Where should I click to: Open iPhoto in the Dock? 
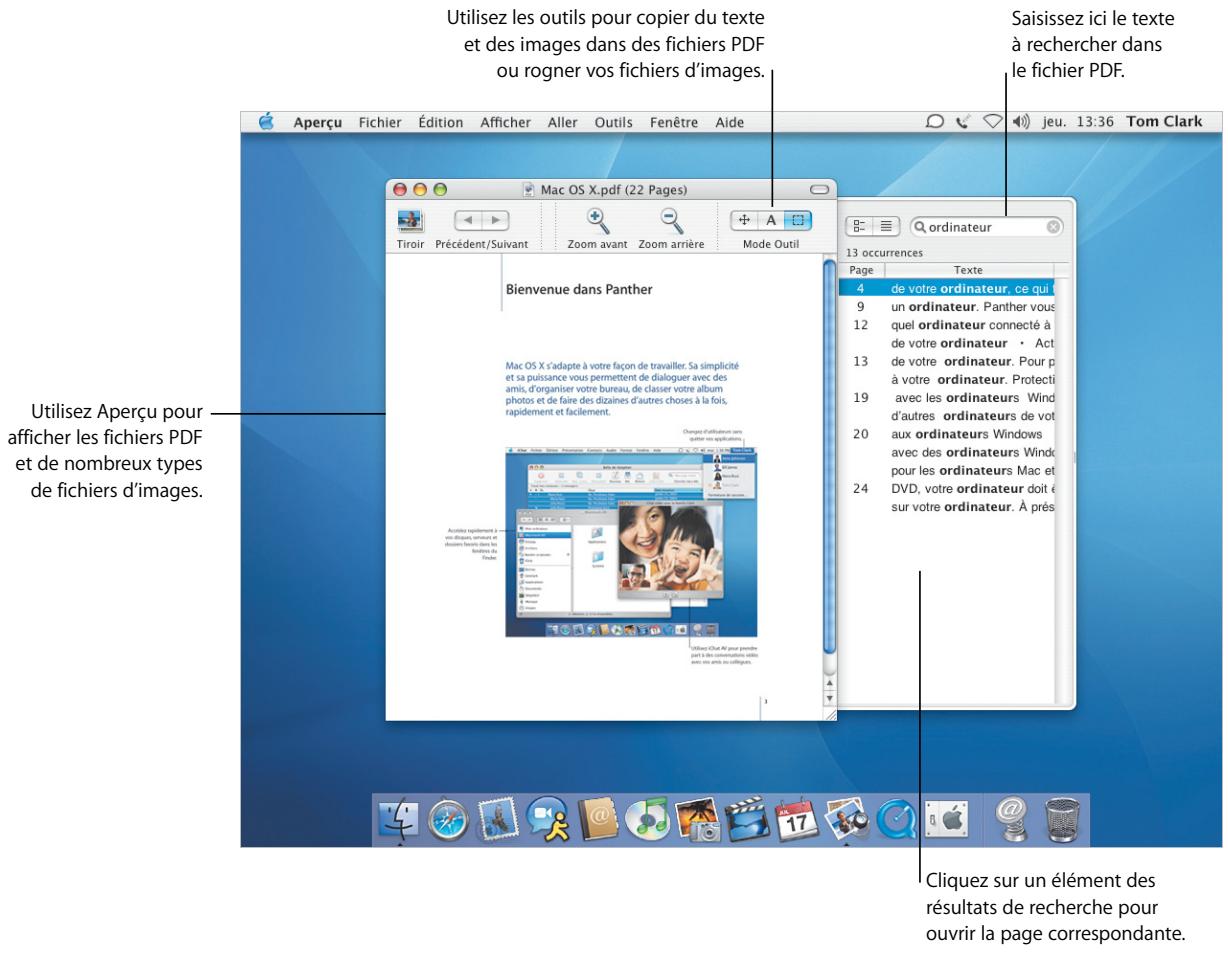point(698,820)
